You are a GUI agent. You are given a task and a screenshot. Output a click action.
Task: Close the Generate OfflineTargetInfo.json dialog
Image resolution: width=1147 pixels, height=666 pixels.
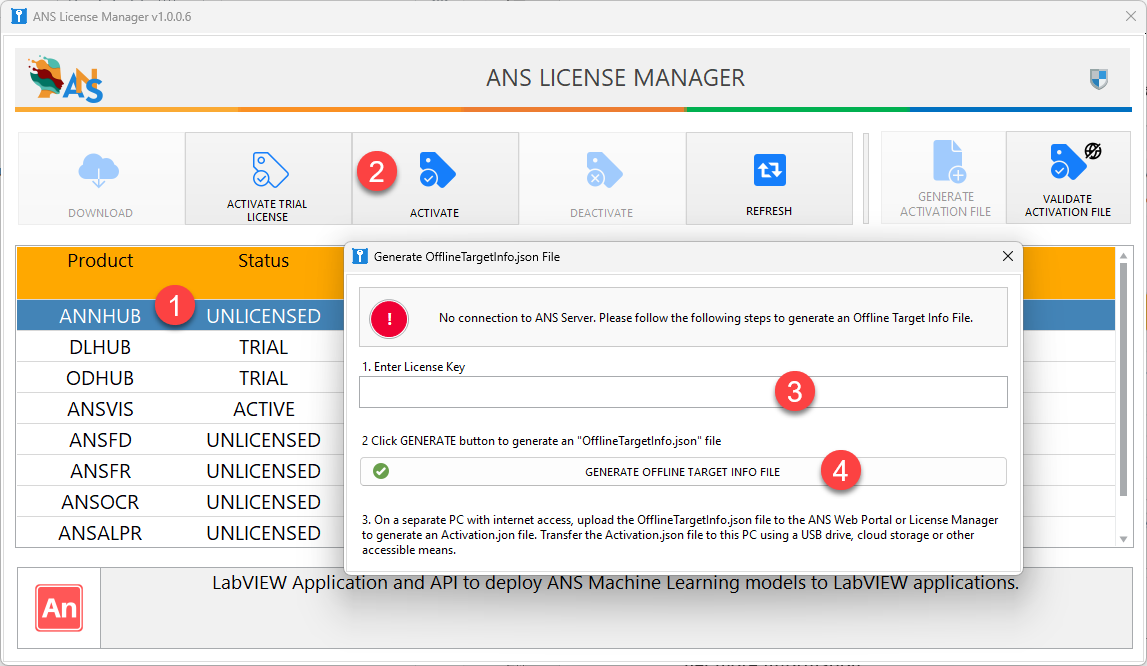click(1007, 257)
